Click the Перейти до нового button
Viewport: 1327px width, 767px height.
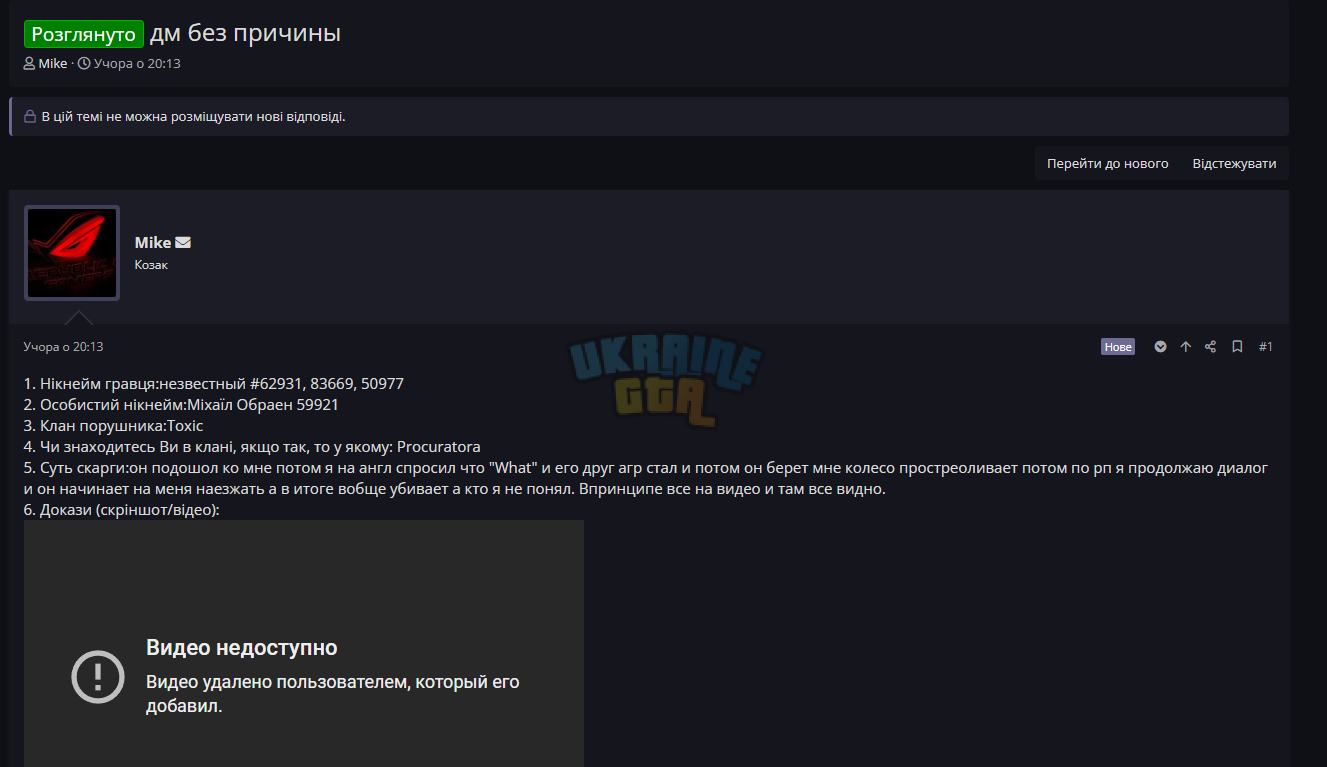click(1107, 163)
